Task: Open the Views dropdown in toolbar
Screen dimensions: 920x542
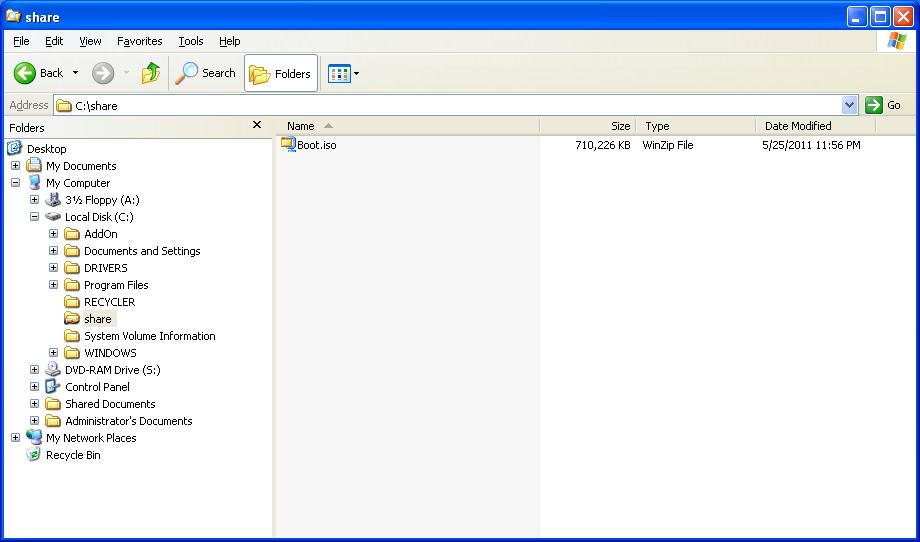Action: click(344, 73)
